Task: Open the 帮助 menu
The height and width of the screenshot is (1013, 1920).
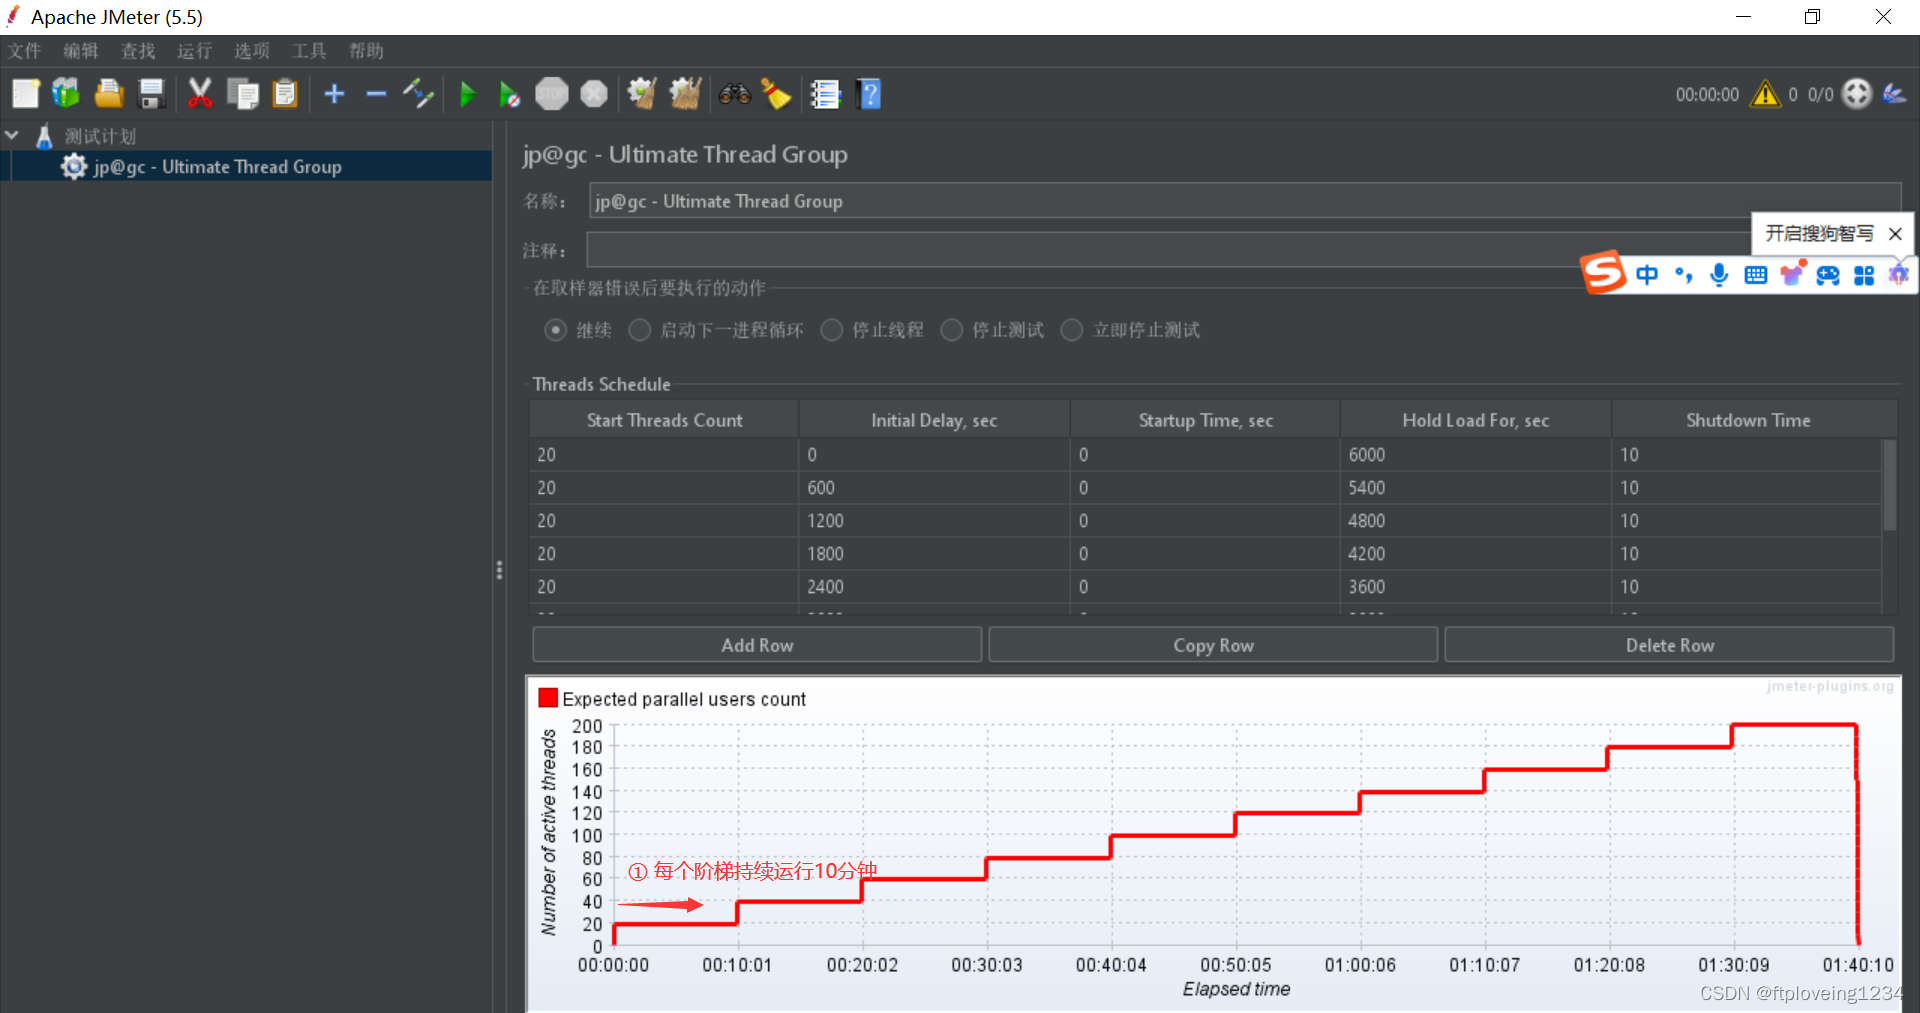Action: 366,51
